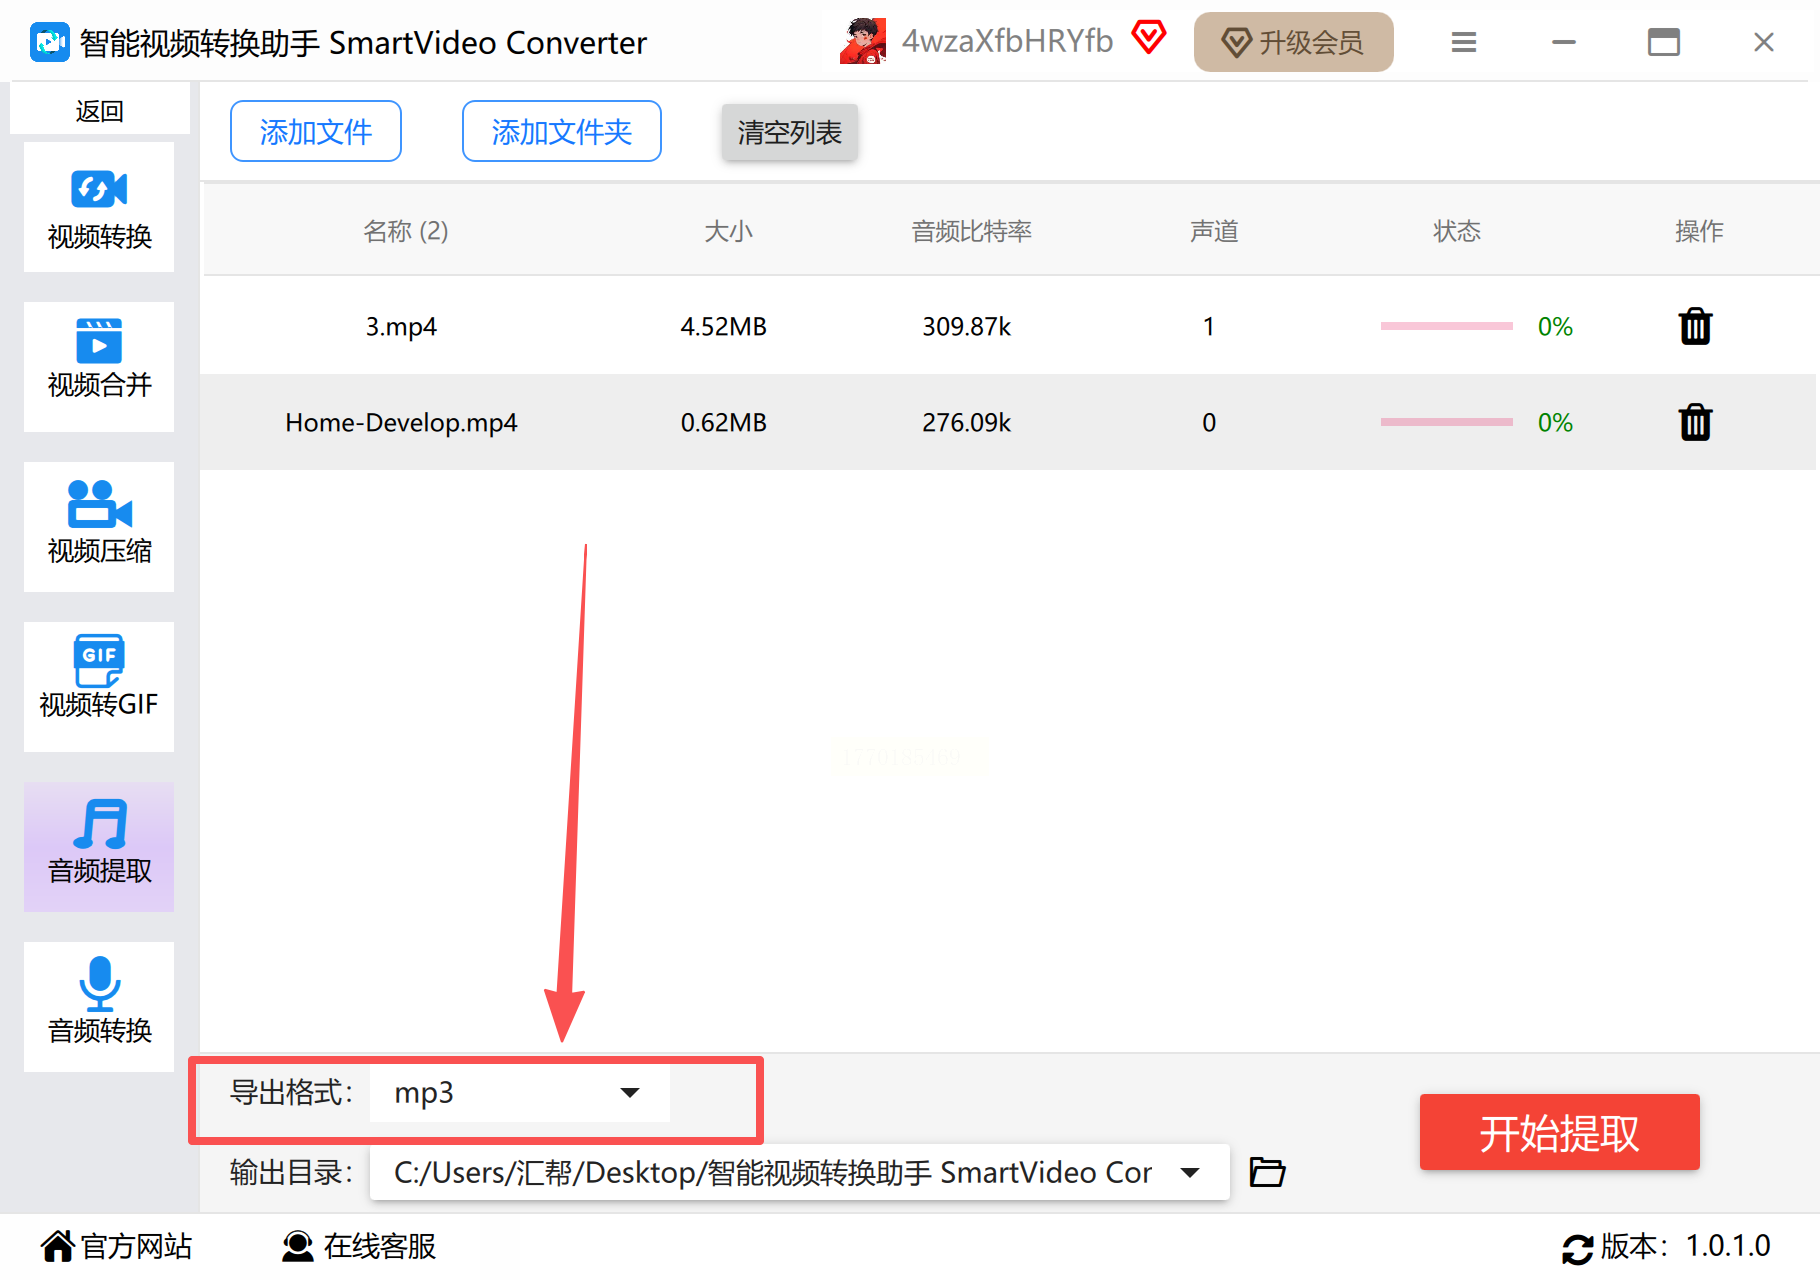Image resolution: width=1820 pixels, height=1280 pixels.
Task: Delete the 3.mp4 row with trash icon
Action: (x=1695, y=326)
